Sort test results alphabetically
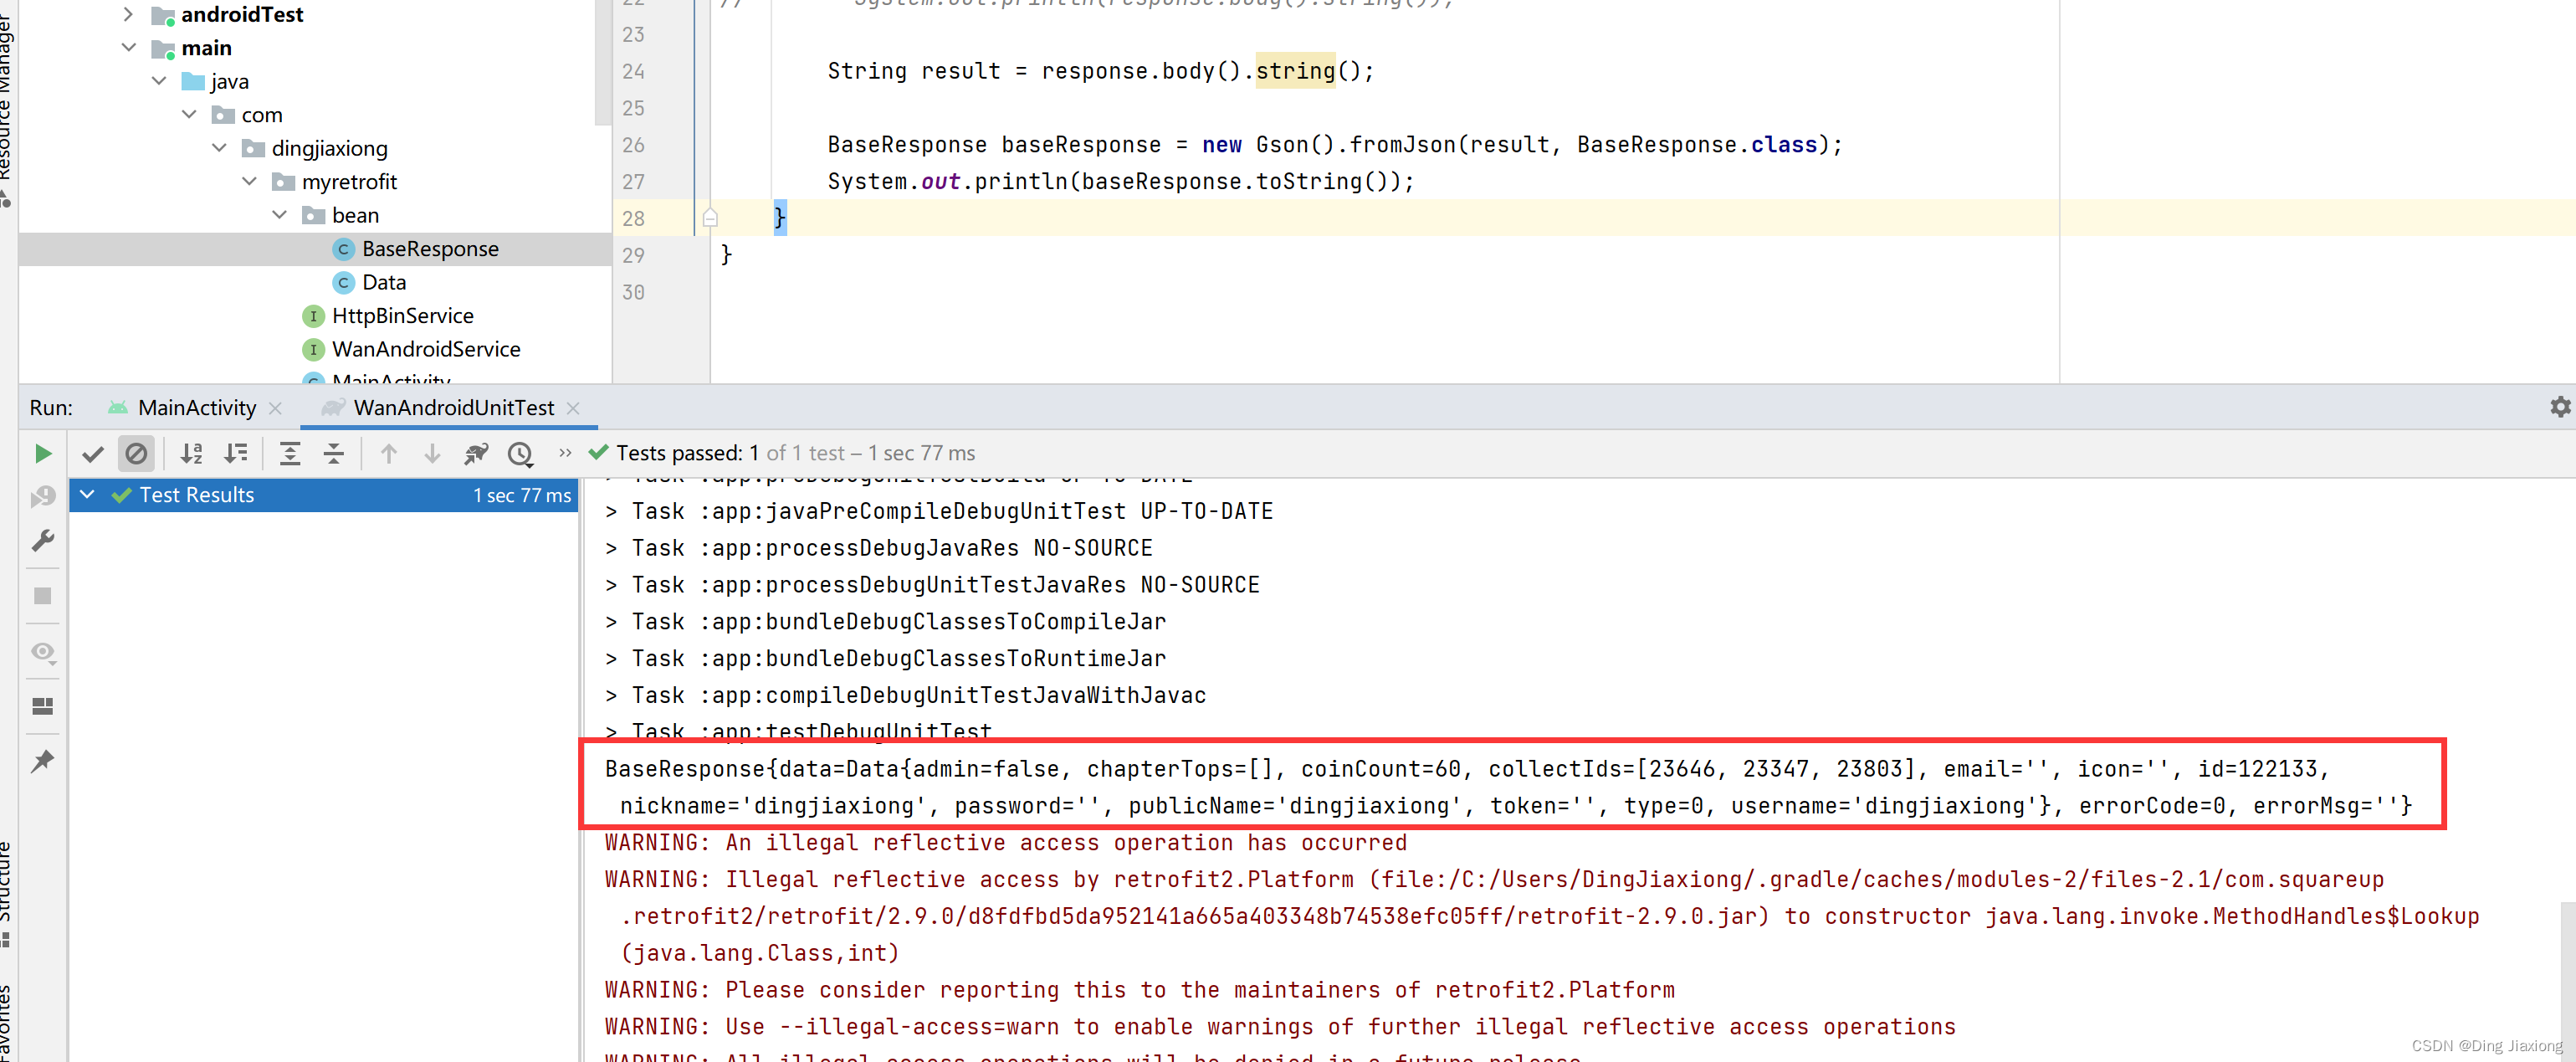The height and width of the screenshot is (1062, 2576). 192,454
